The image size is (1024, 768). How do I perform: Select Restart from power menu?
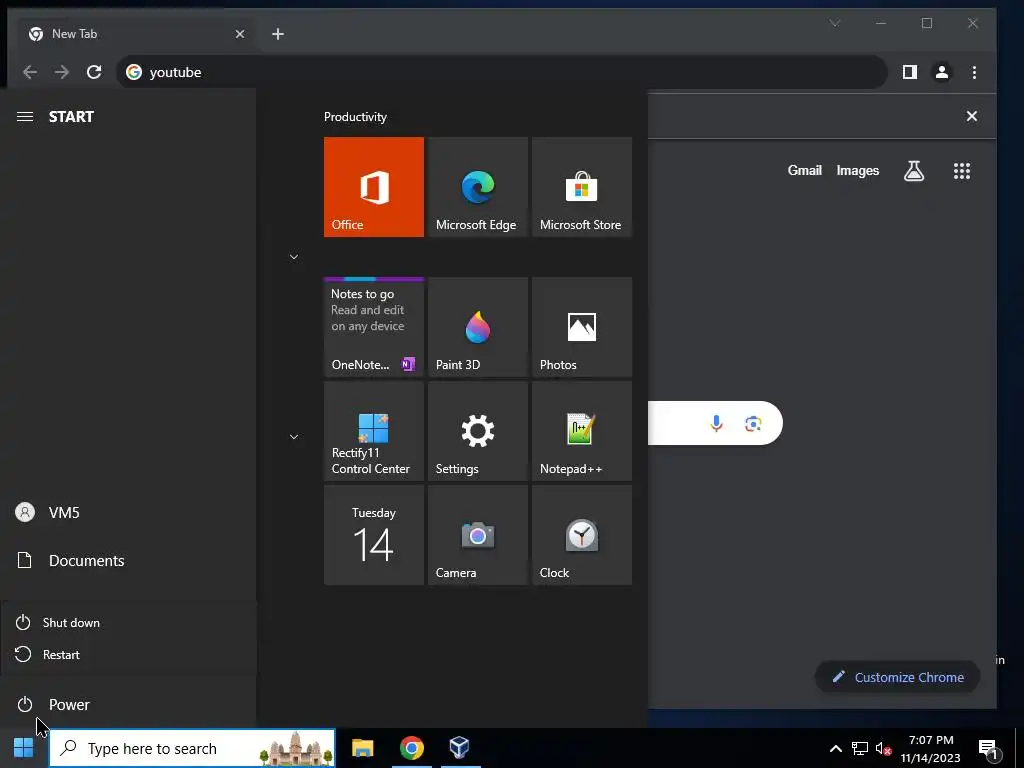(x=129, y=654)
